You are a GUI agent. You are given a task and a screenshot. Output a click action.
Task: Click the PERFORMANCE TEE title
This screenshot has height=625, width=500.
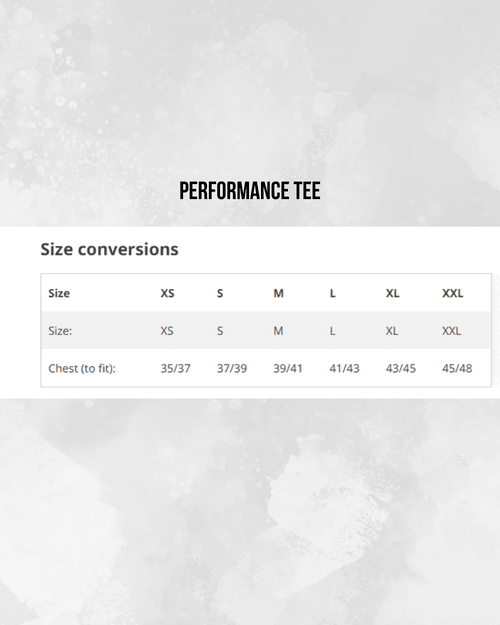(250, 191)
